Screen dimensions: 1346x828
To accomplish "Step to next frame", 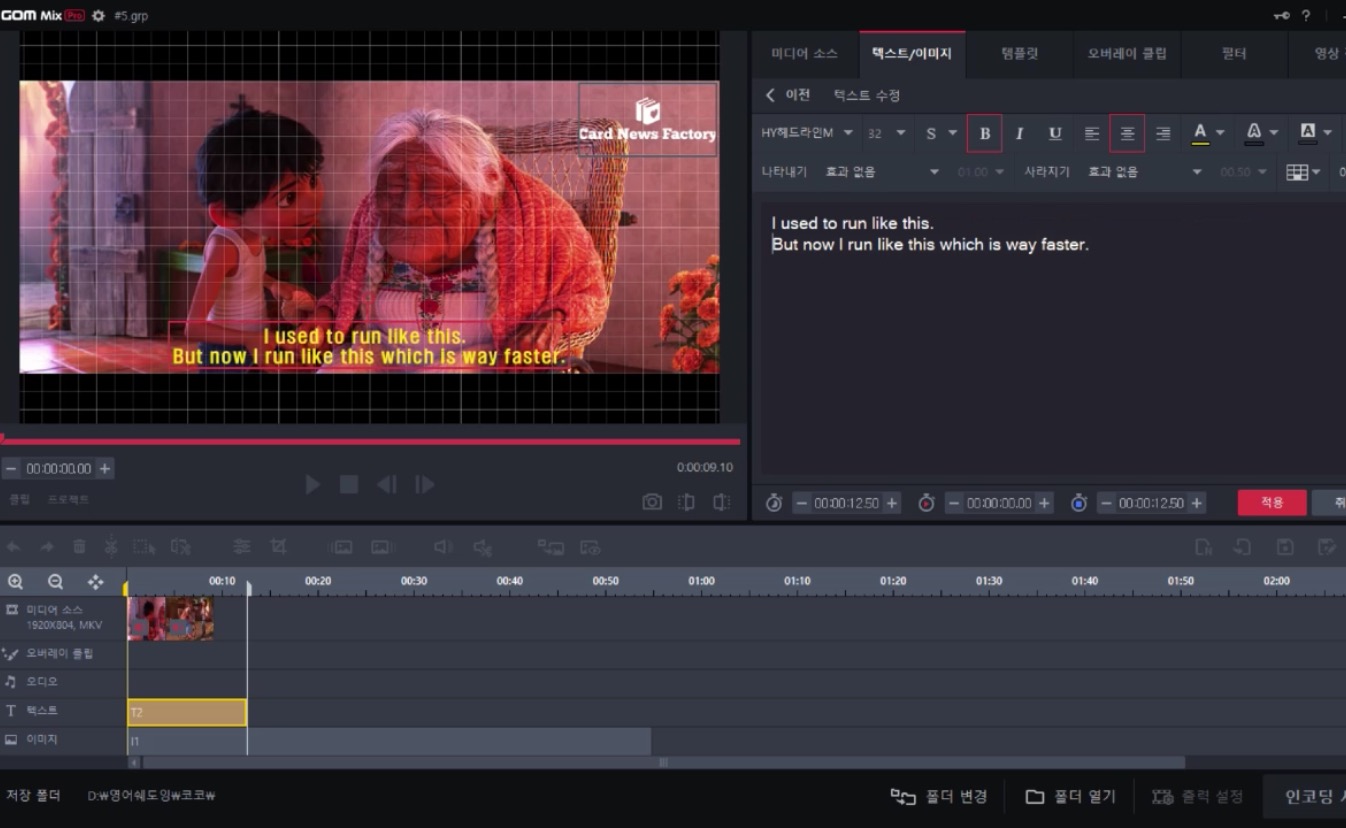I will pos(425,484).
